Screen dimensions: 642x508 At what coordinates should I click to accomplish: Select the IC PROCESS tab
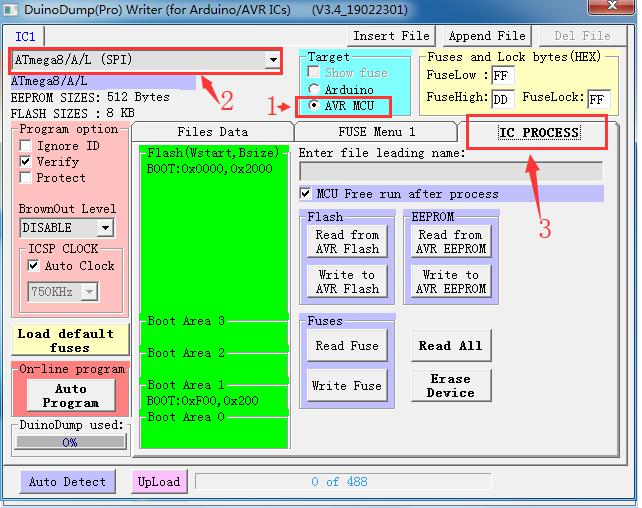click(x=539, y=133)
